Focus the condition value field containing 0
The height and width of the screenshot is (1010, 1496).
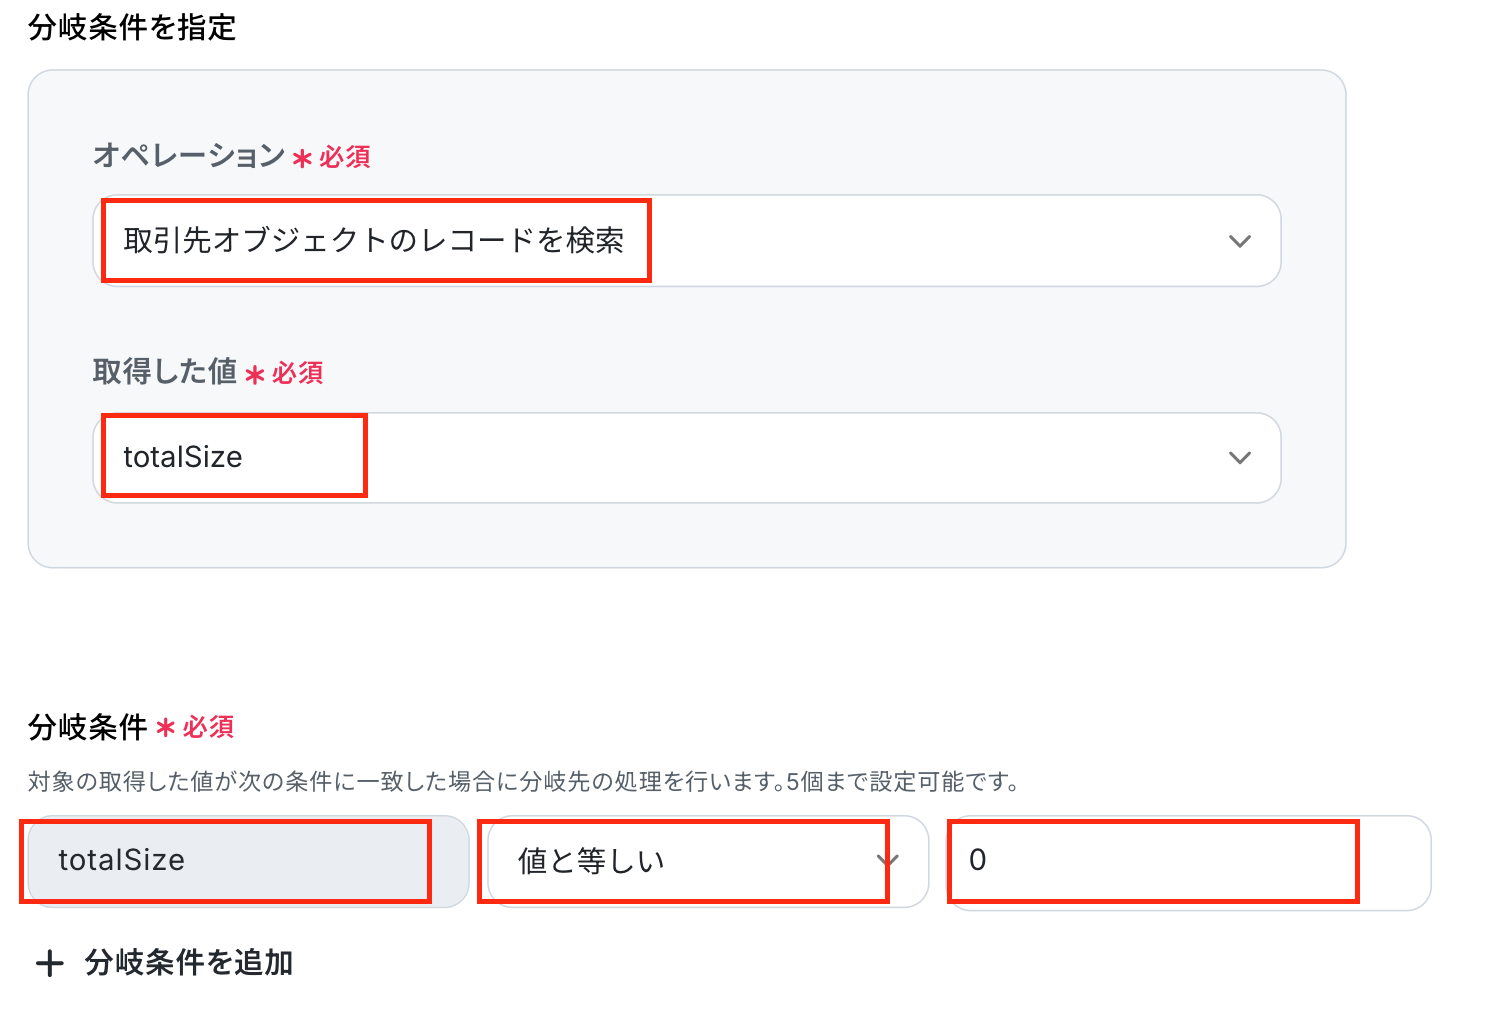click(x=1189, y=862)
